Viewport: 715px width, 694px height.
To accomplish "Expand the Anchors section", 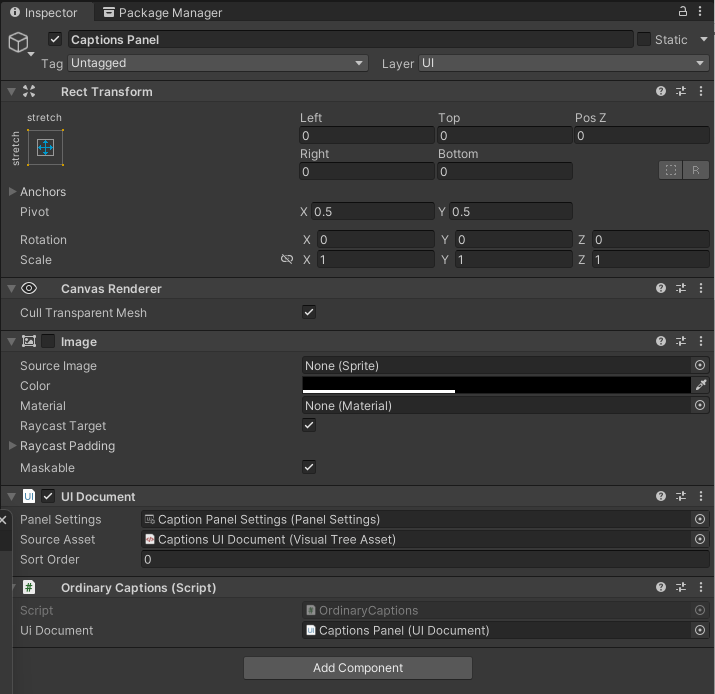I will point(13,192).
